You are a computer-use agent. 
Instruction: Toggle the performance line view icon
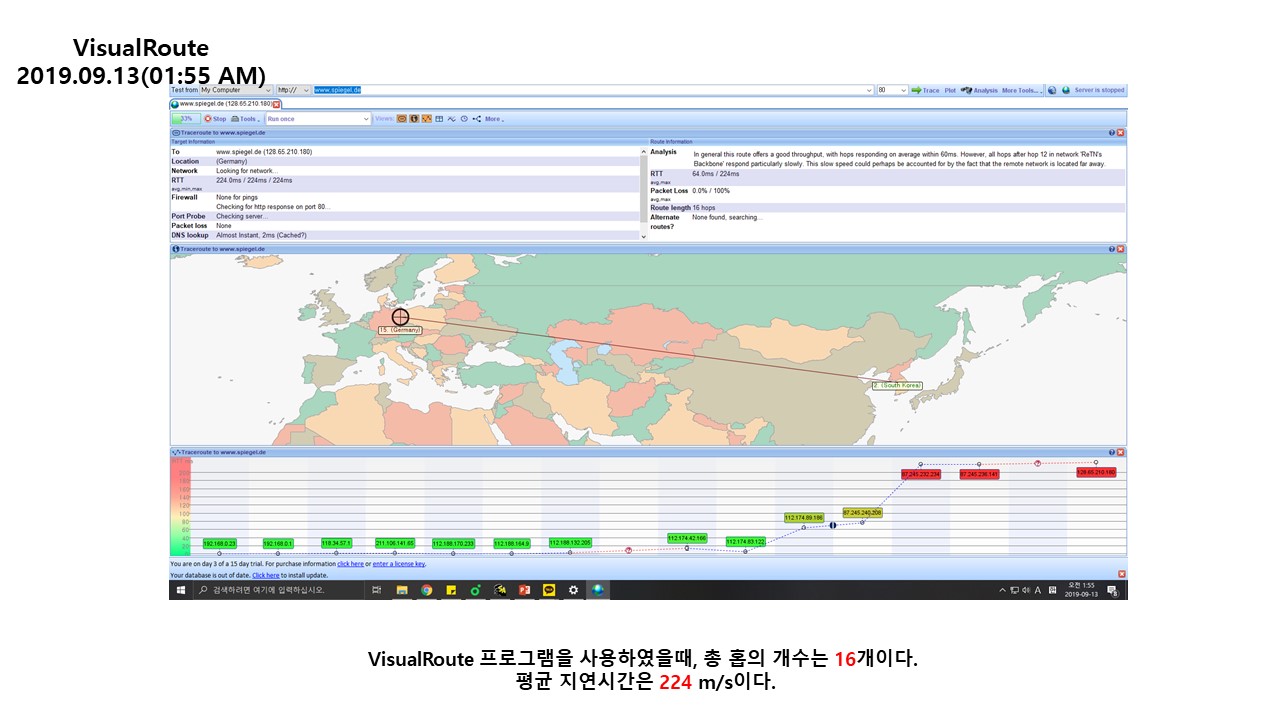pyautogui.click(x=452, y=119)
